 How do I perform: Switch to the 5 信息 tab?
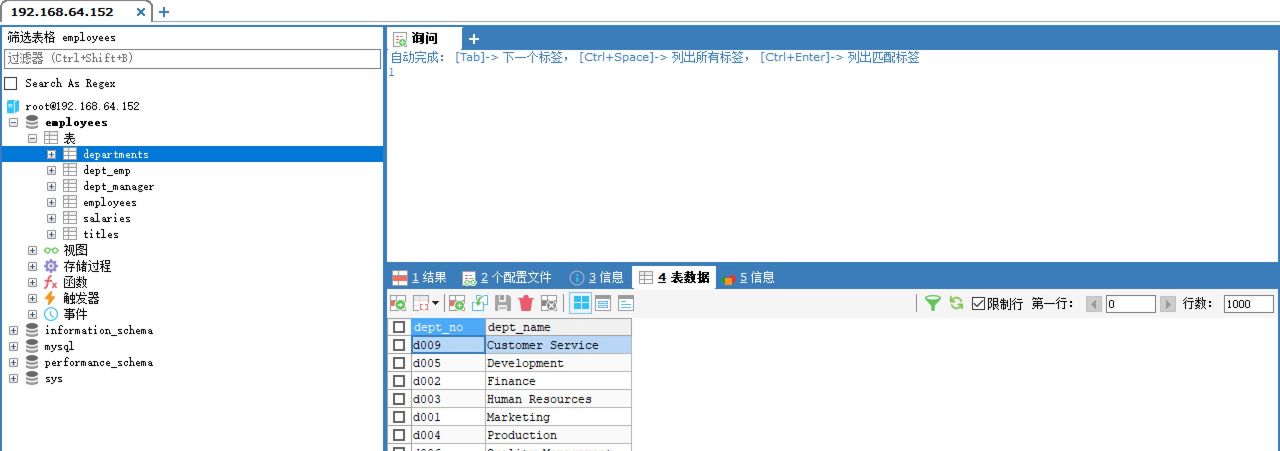[748, 277]
